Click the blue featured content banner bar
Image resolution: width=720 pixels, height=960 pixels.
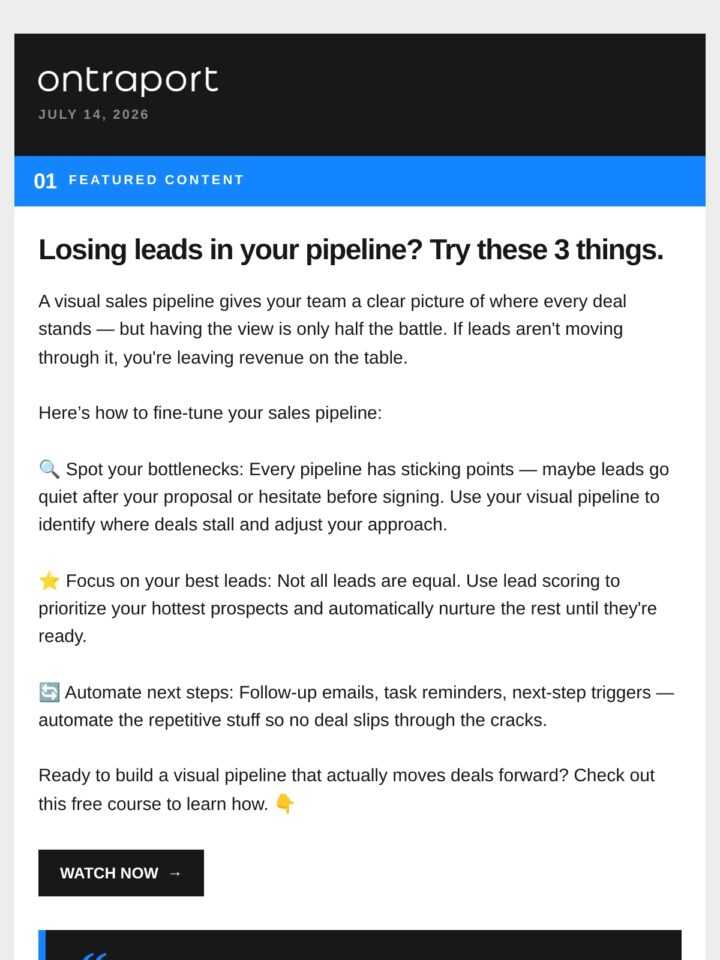pyautogui.click(x=360, y=181)
